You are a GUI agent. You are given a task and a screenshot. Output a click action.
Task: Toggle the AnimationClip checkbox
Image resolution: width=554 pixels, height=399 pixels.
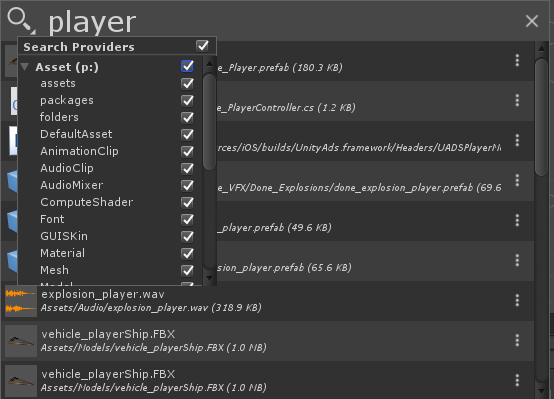tap(187, 152)
